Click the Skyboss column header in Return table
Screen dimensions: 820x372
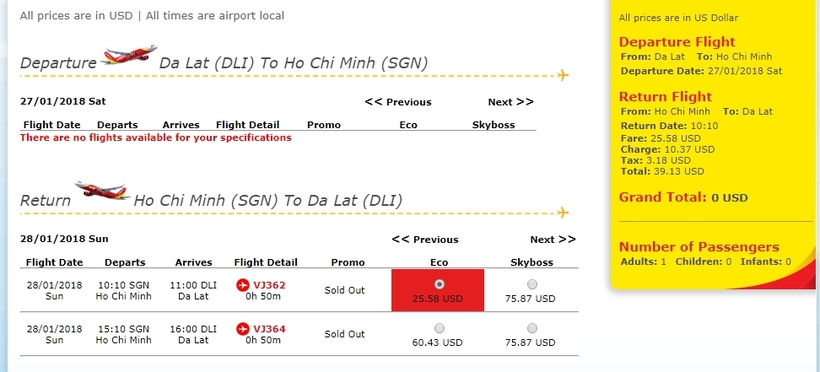tap(532, 263)
